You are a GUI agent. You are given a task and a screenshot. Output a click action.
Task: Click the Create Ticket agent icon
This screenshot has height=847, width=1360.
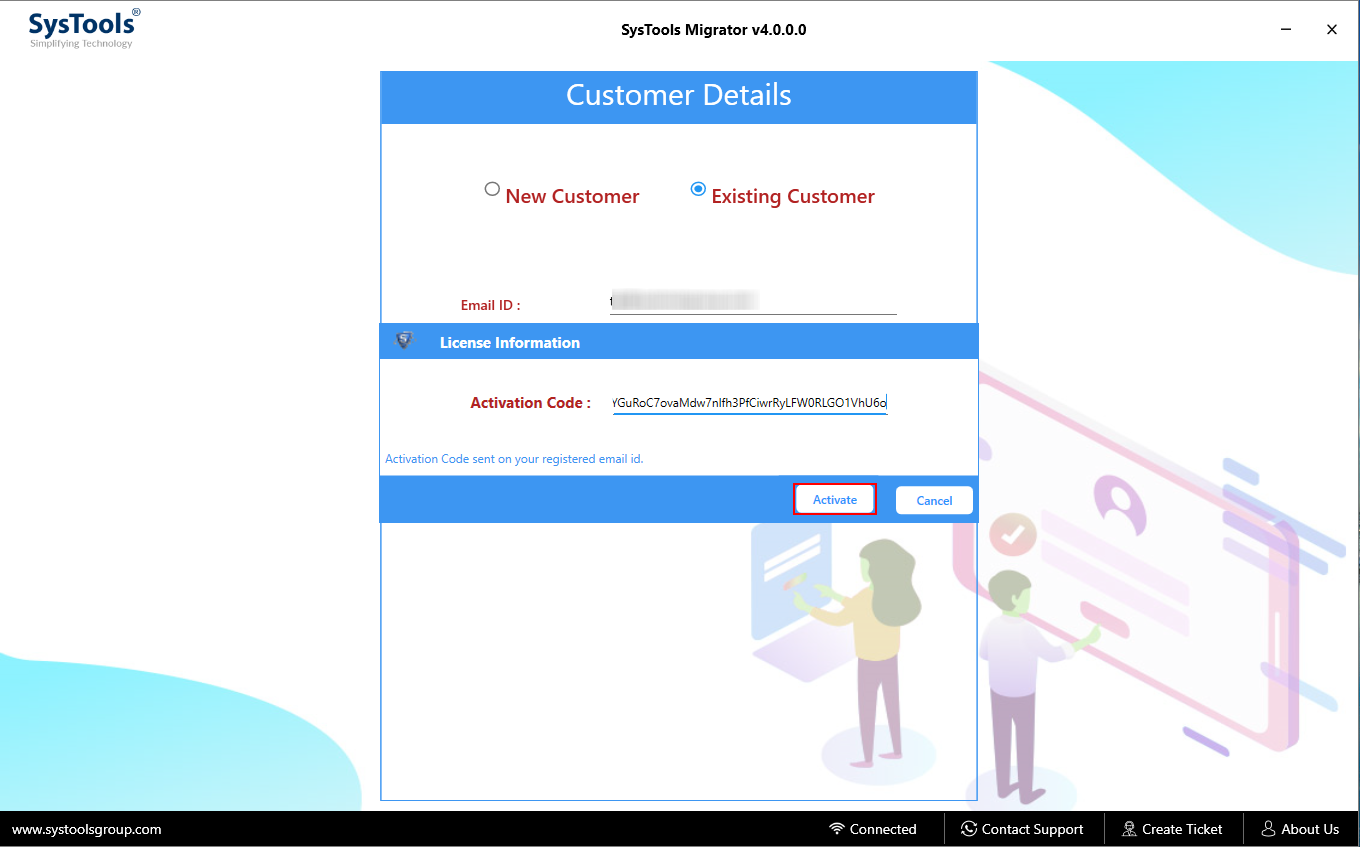point(1129,829)
